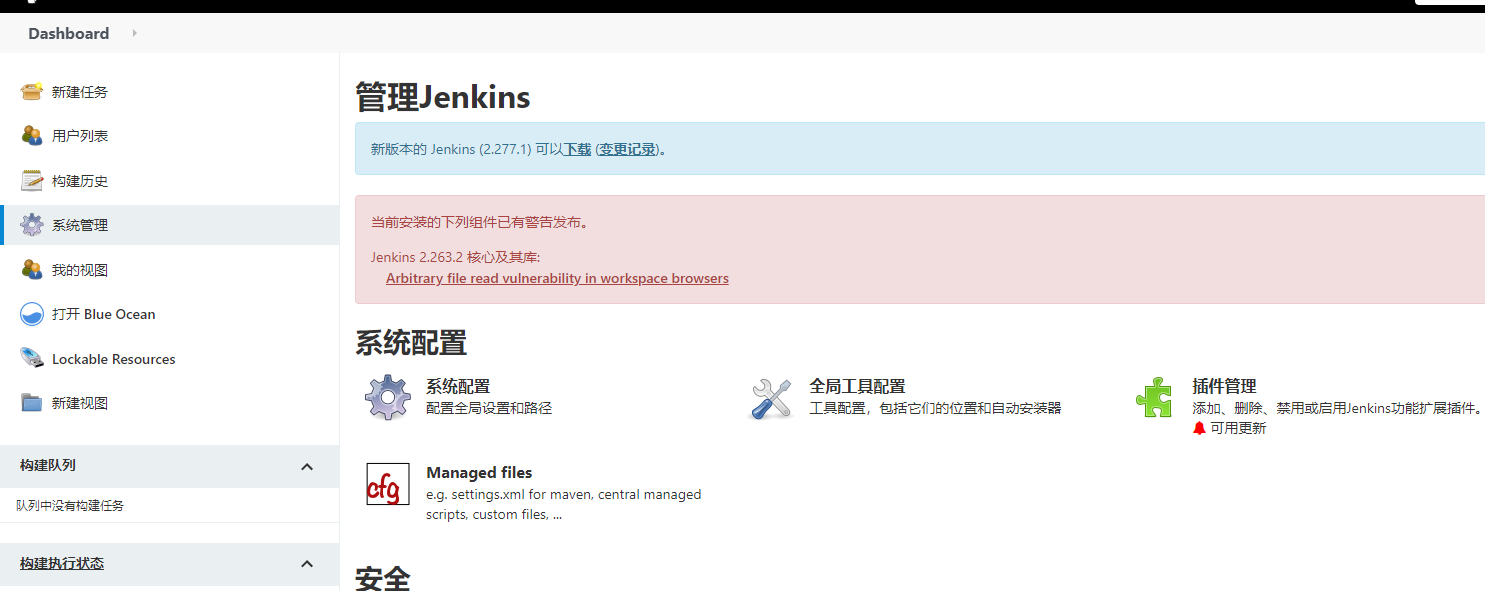
Task: Click the 新建视图 folder icon
Action: point(32,403)
